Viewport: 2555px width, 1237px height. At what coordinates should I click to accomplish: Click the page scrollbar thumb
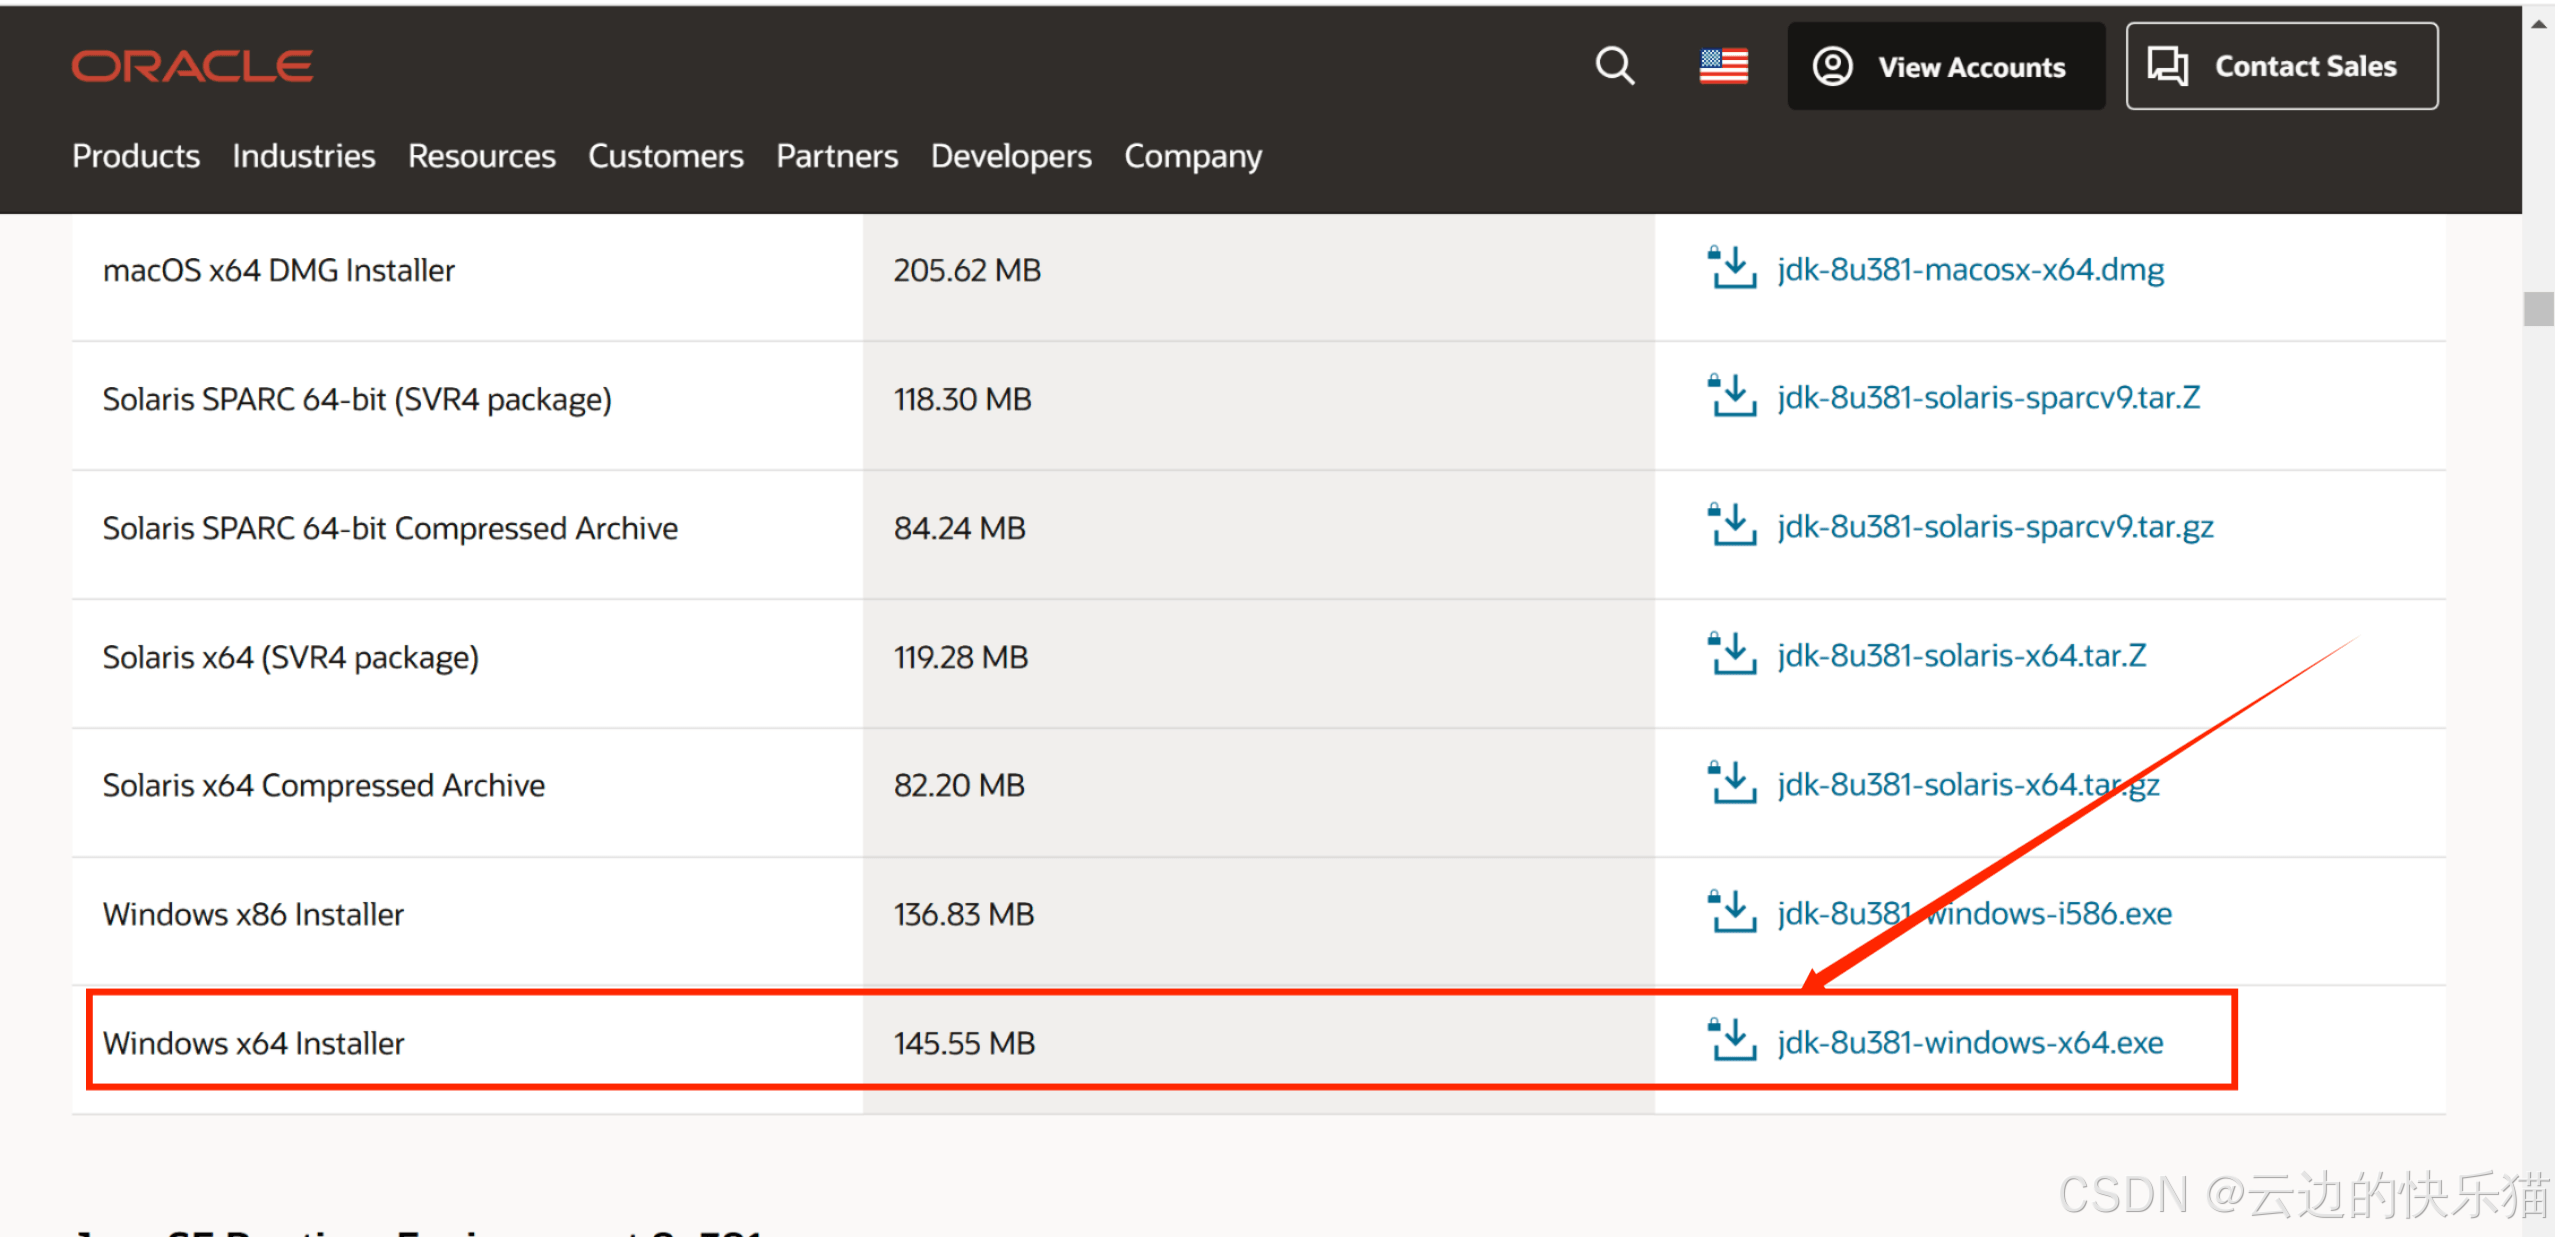(2537, 308)
